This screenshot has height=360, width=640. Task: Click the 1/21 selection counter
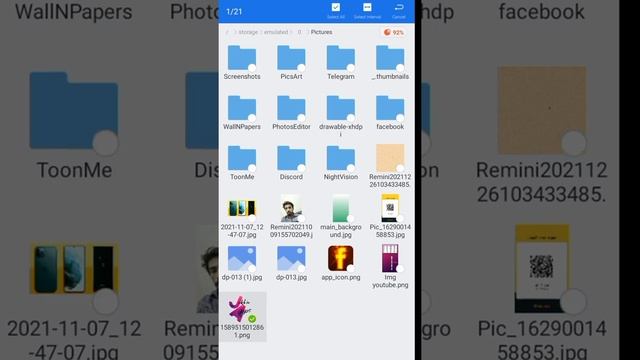[234, 12]
